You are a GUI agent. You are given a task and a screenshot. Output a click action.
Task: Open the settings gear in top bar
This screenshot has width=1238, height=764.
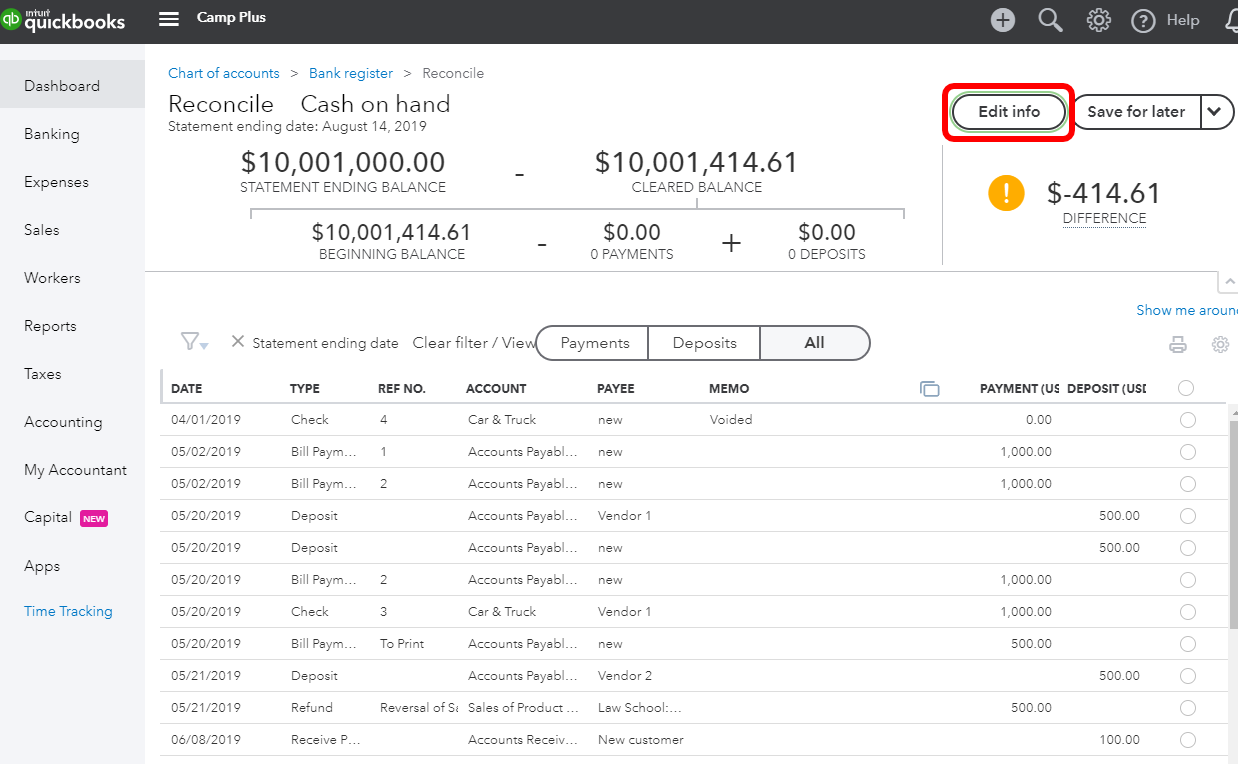point(1098,20)
